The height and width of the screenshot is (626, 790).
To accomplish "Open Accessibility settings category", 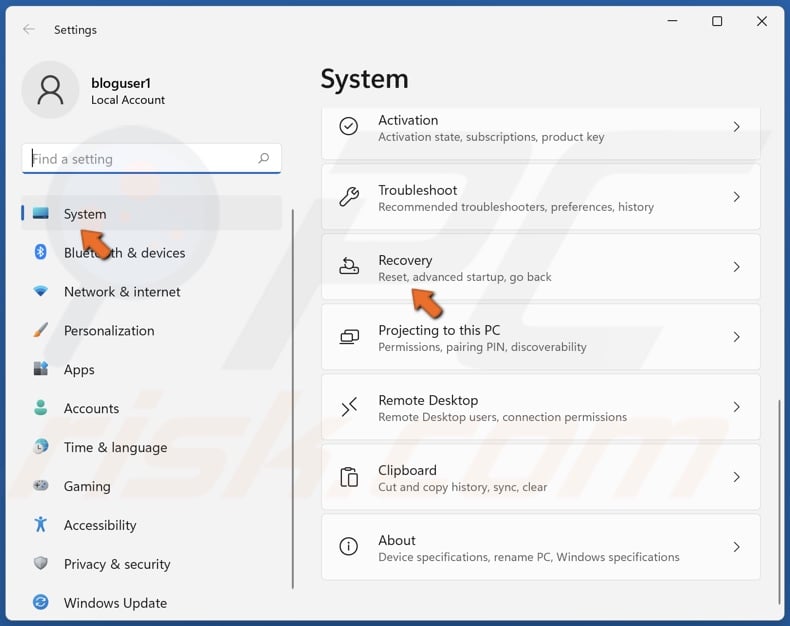I will [x=152, y=525].
